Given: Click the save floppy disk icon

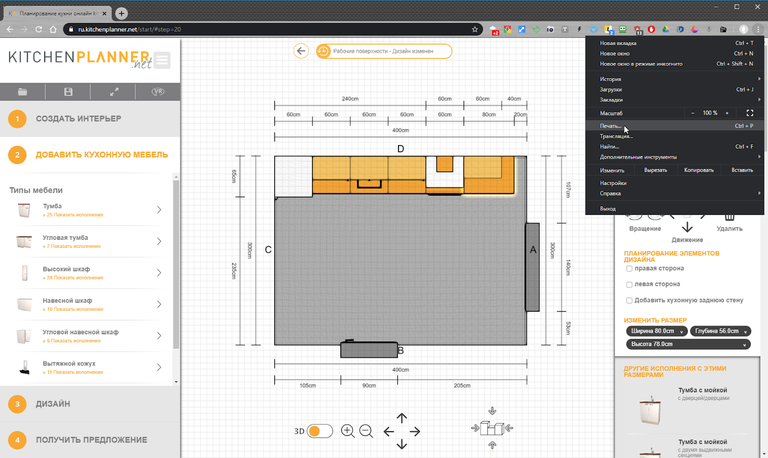Looking at the screenshot, I should pyautogui.click(x=68, y=92).
